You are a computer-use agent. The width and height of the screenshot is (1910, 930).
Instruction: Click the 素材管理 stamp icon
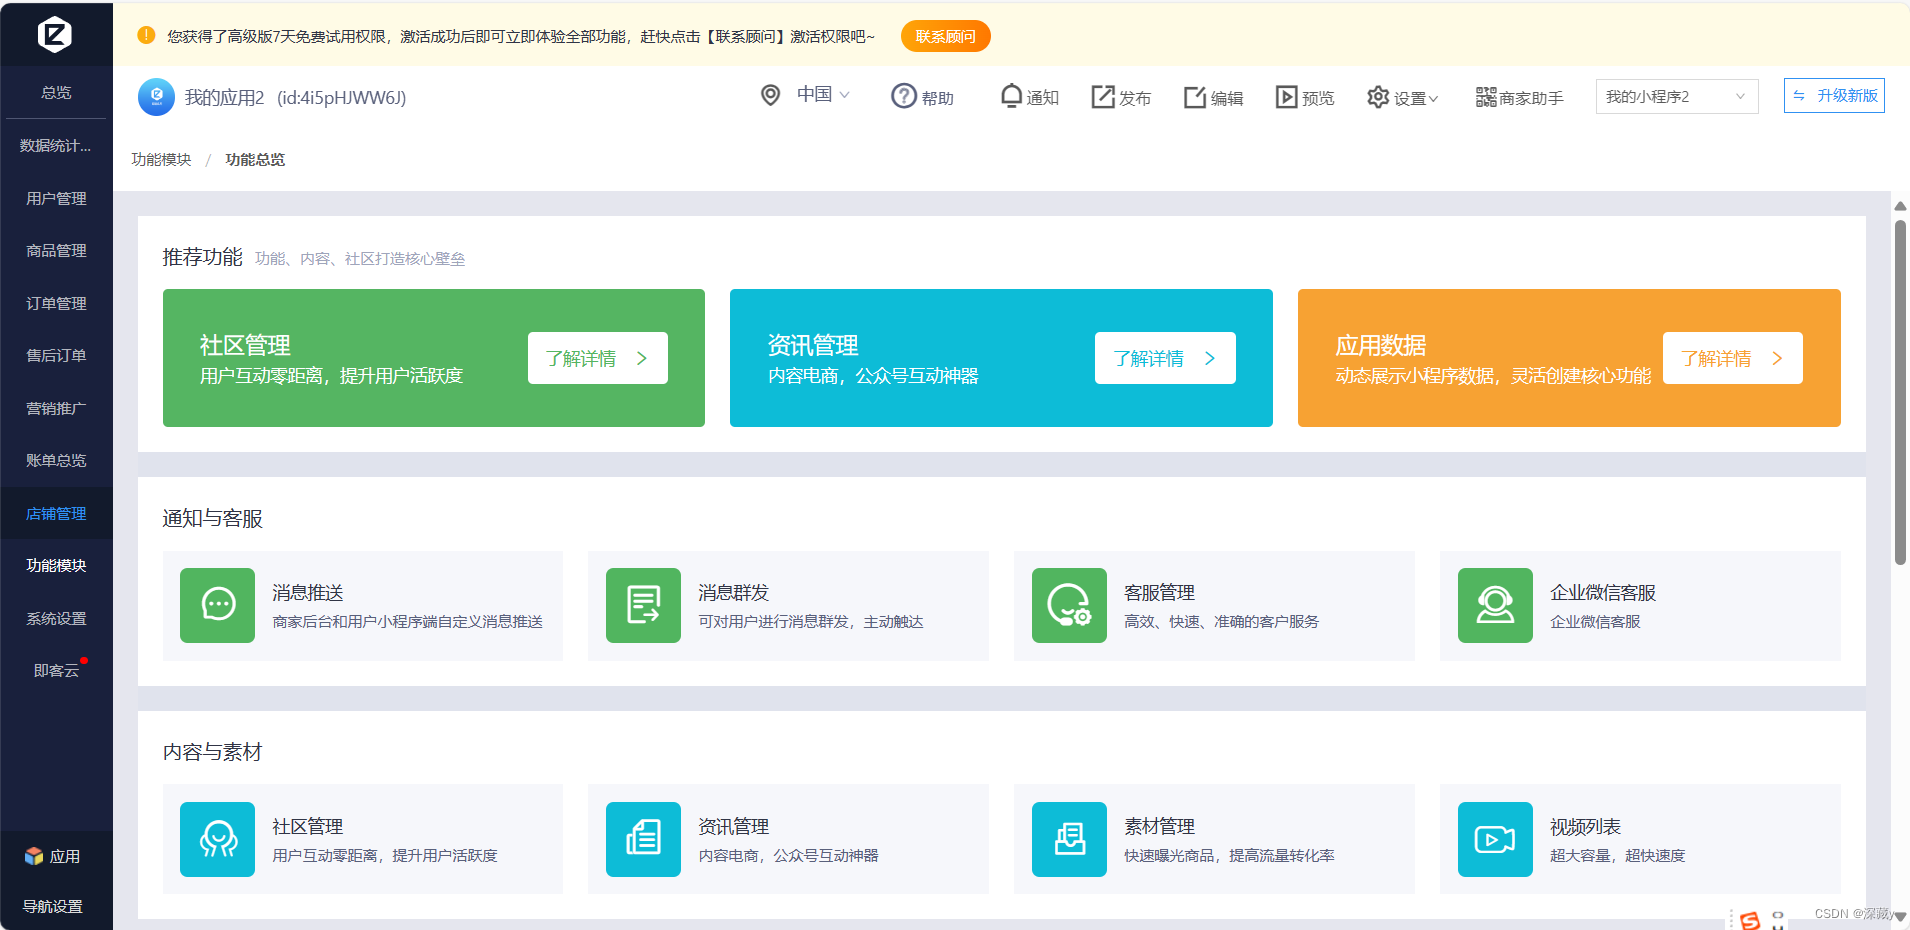[1069, 839]
